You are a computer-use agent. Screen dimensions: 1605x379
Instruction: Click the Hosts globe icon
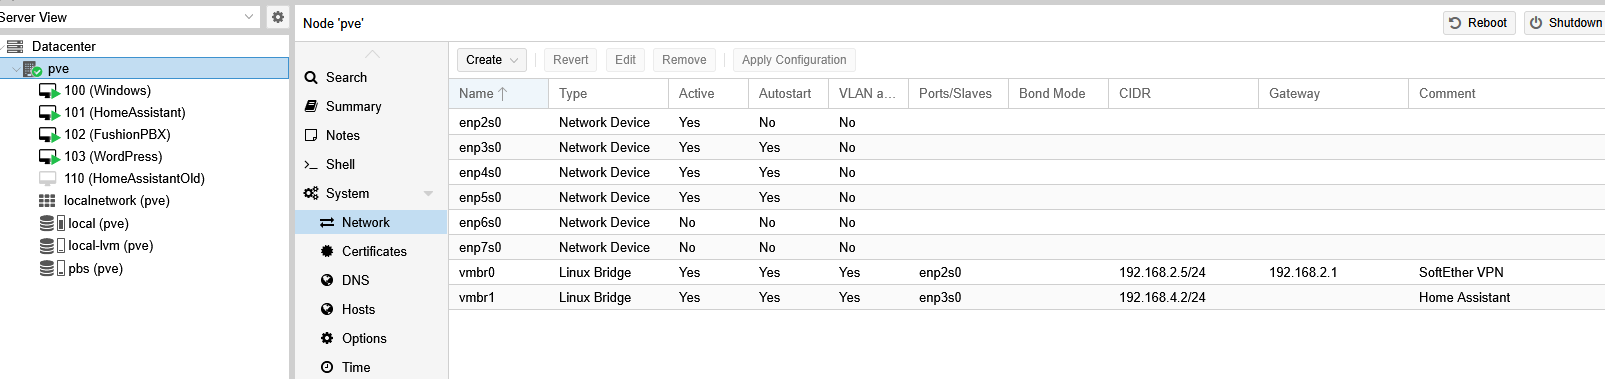(x=327, y=309)
